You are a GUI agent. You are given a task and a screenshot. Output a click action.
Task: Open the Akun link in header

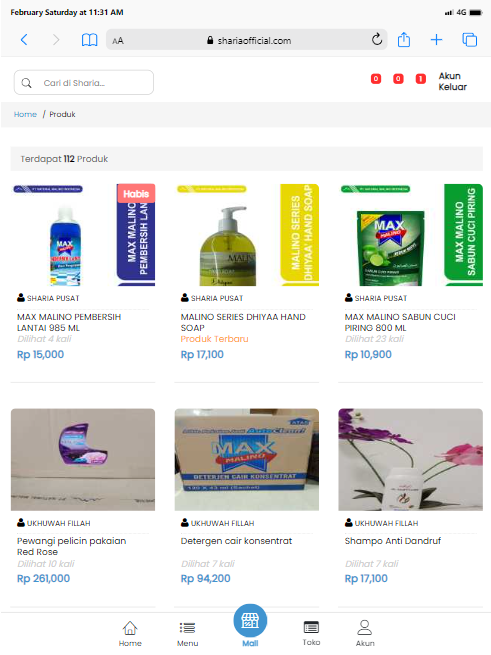[450, 76]
